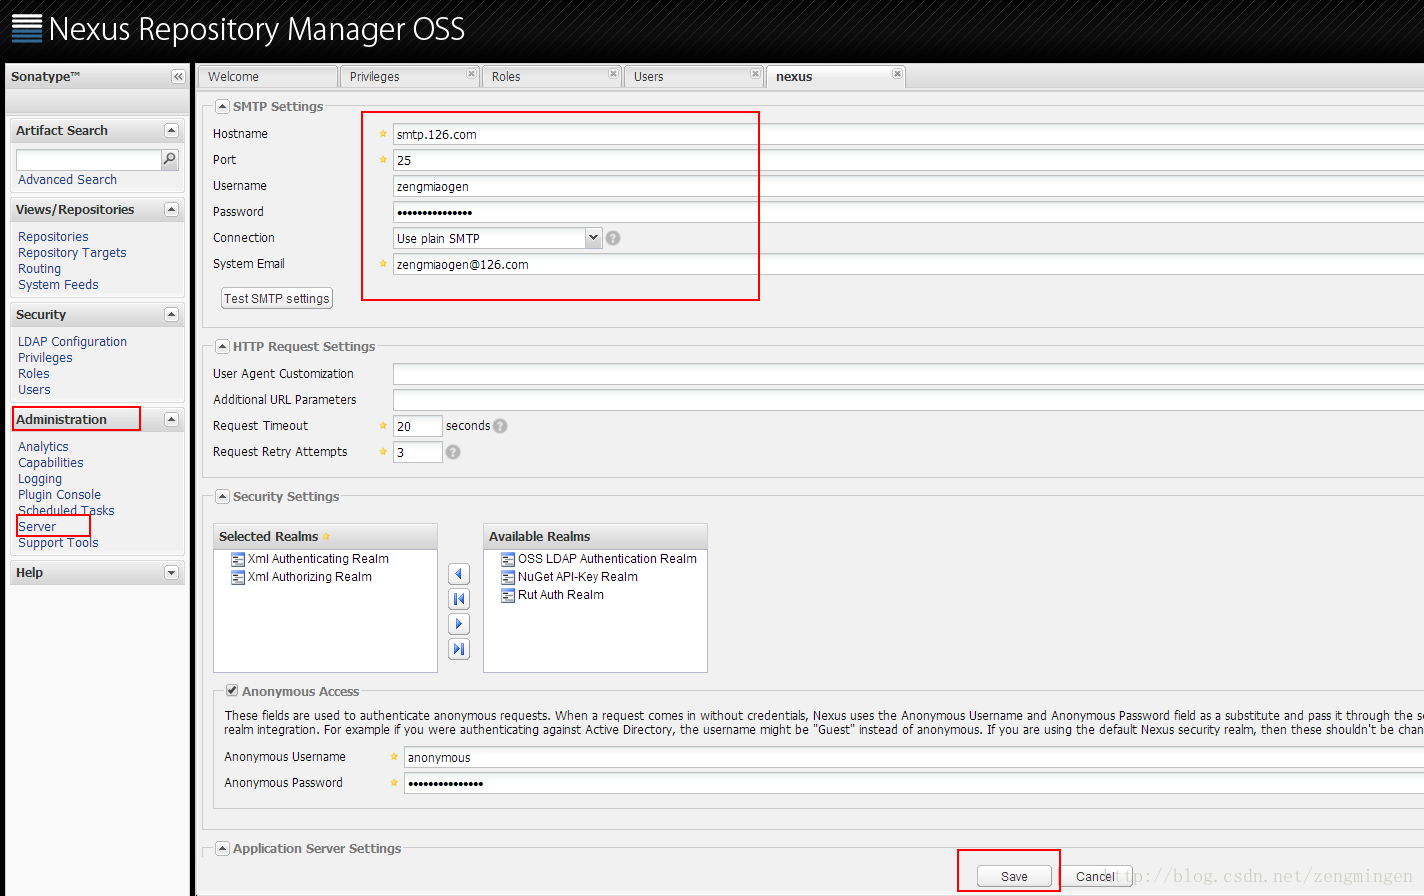Click the Test SMTP settings button
The height and width of the screenshot is (896, 1424).
277,298
